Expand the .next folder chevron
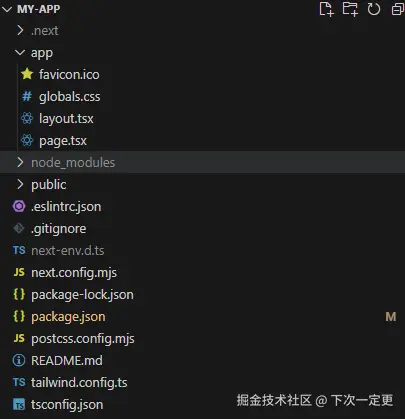Image resolution: width=405 pixels, height=419 pixels. pyautogui.click(x=20, y=31)
